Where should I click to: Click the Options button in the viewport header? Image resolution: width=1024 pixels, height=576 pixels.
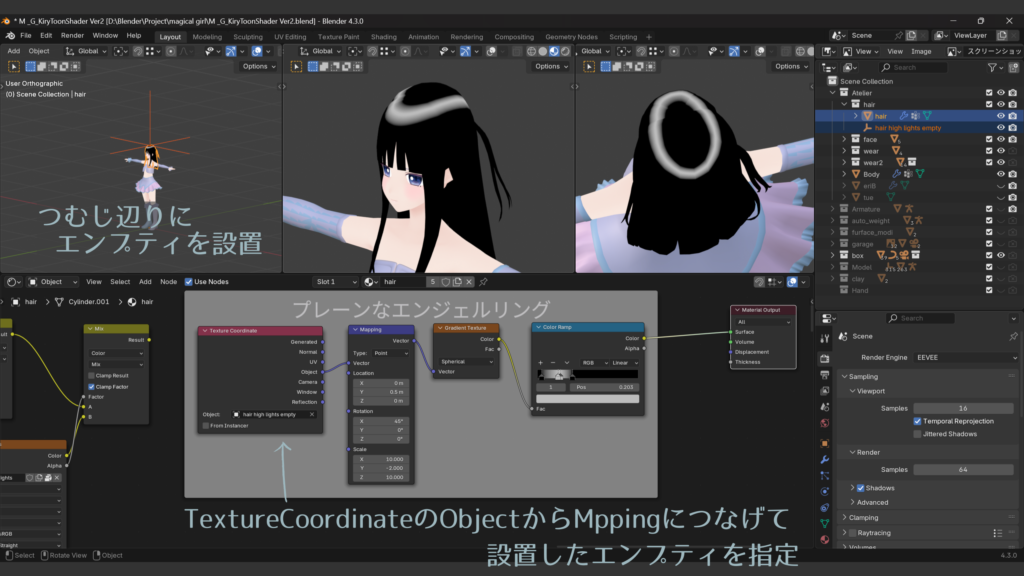click(x=256, y=66)
